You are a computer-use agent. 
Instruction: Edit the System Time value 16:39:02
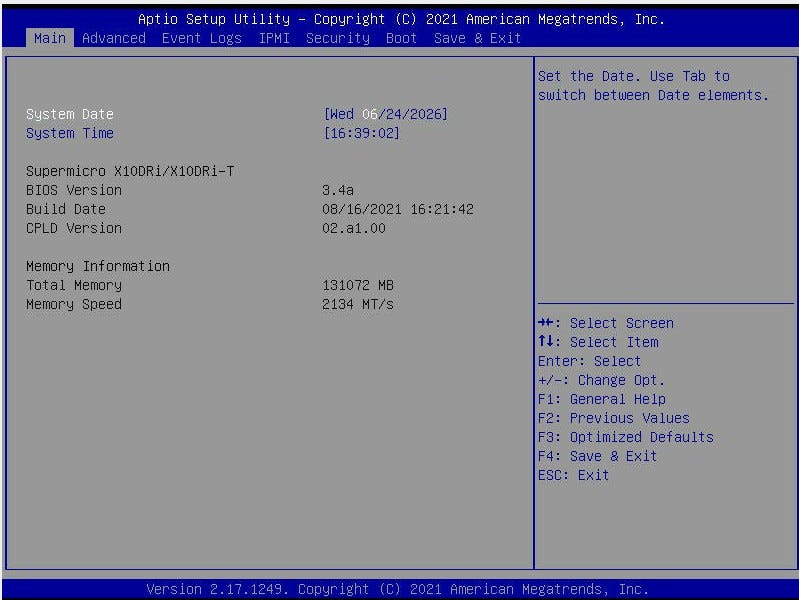[x=361, y=133]
